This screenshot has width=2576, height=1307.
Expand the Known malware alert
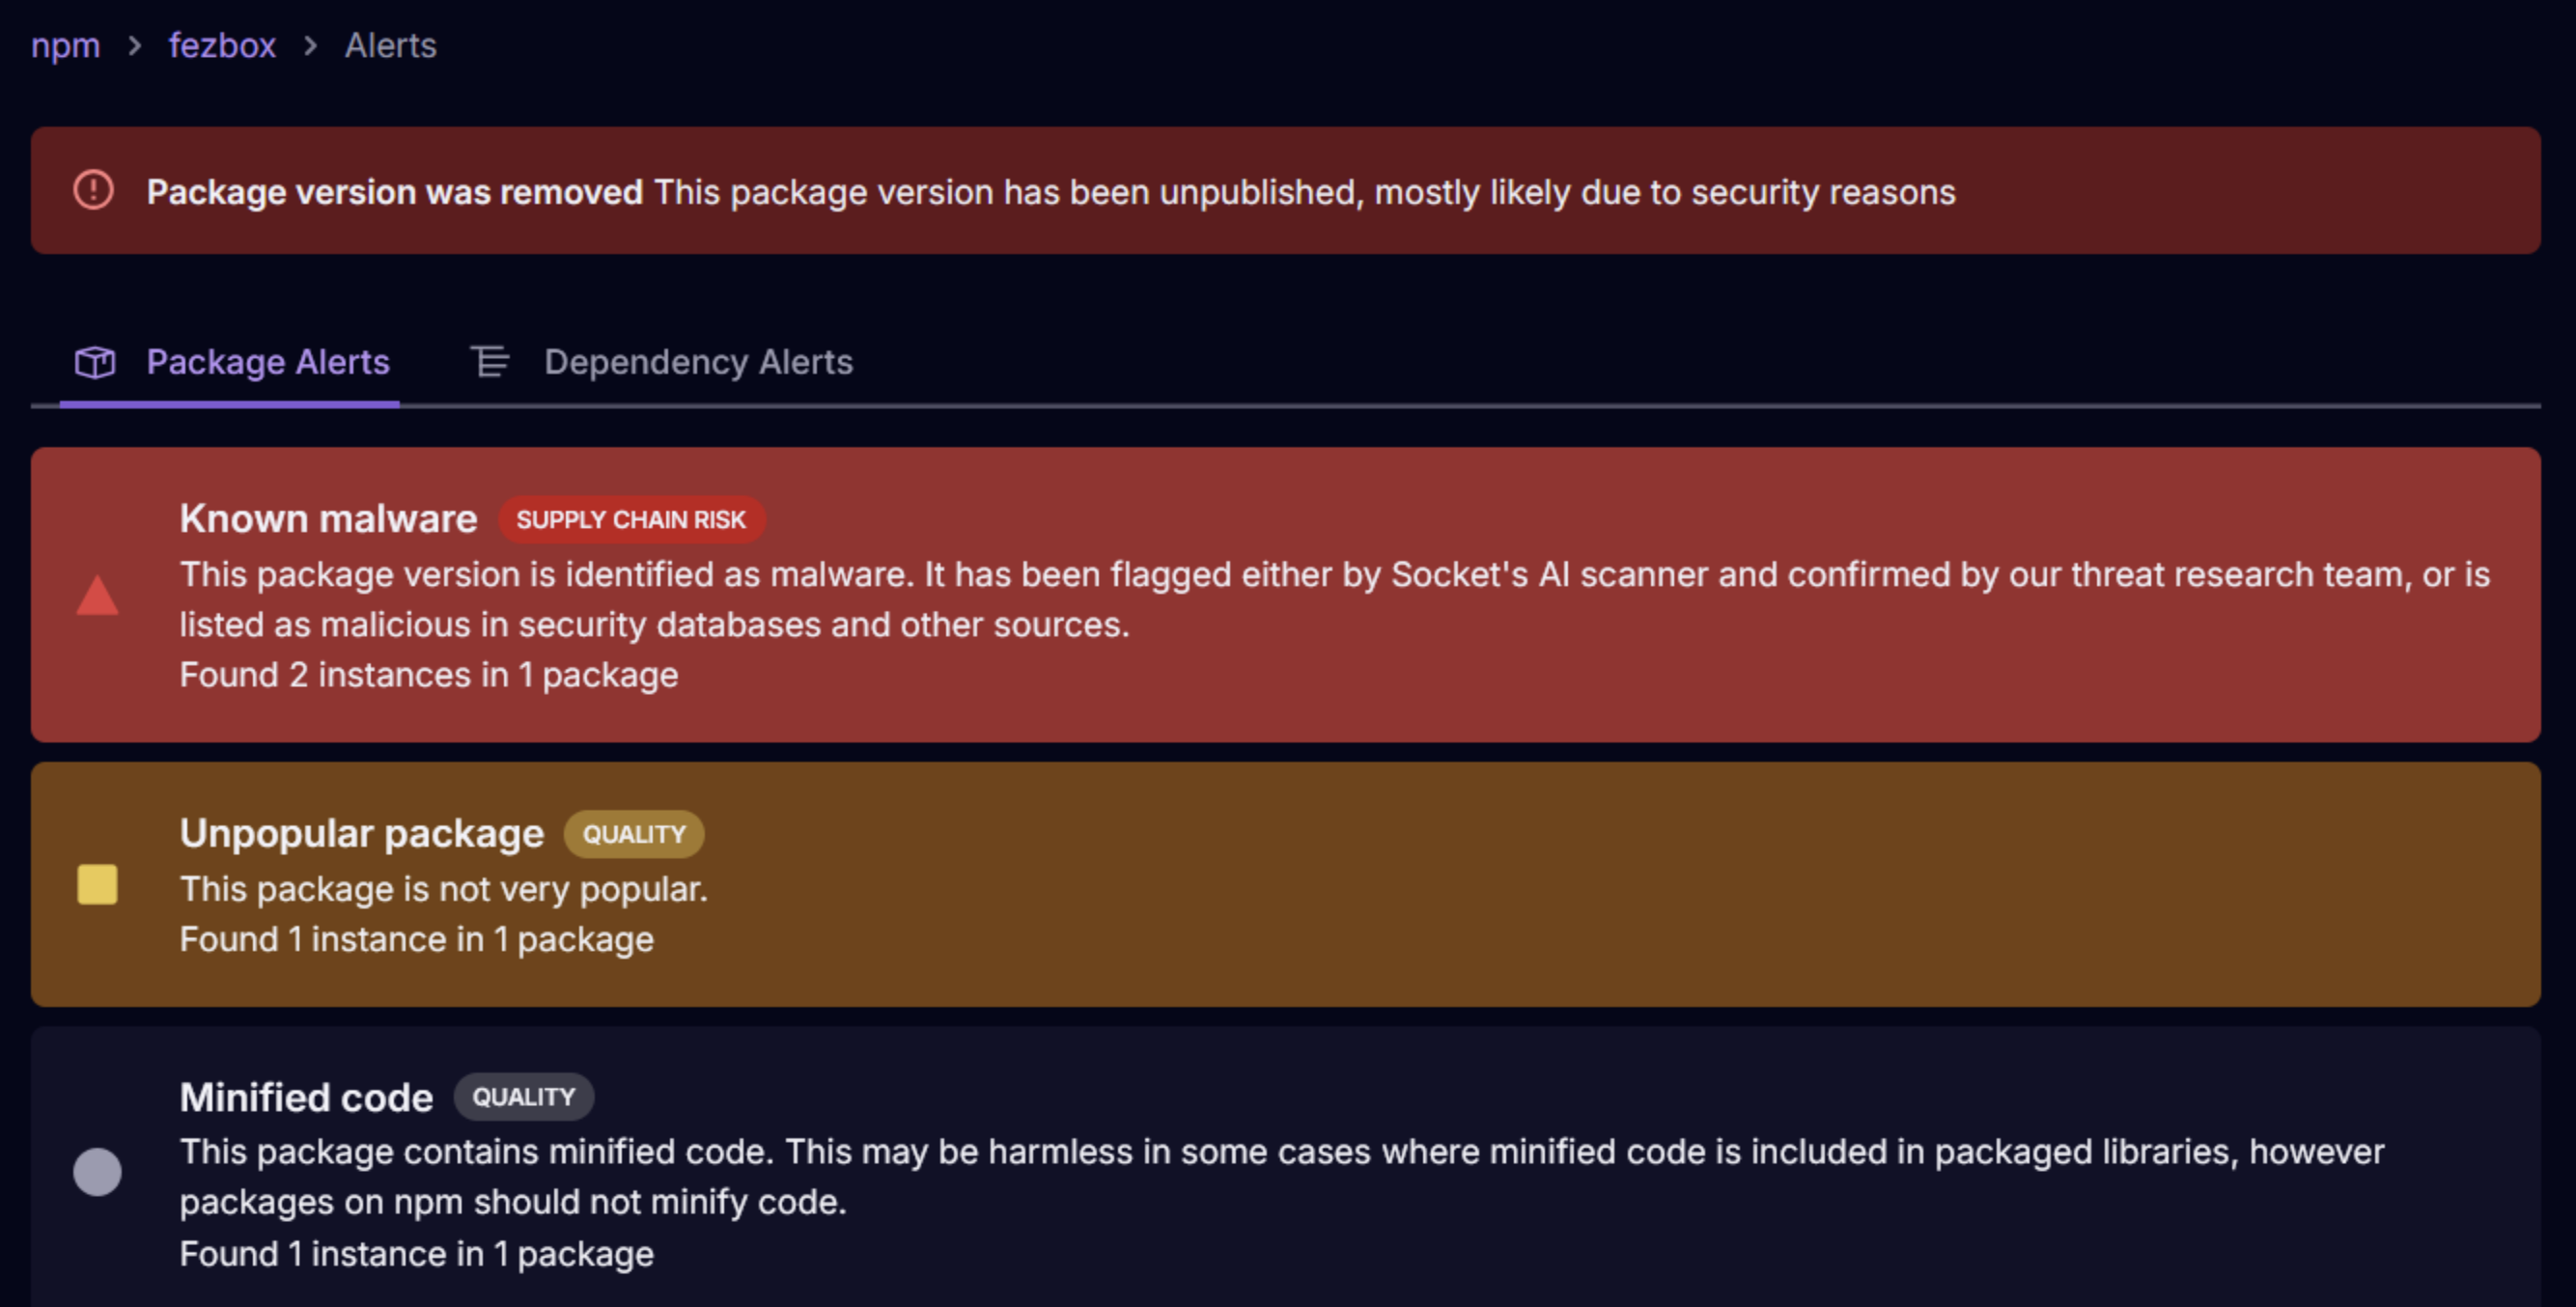(x=328, y=519)
